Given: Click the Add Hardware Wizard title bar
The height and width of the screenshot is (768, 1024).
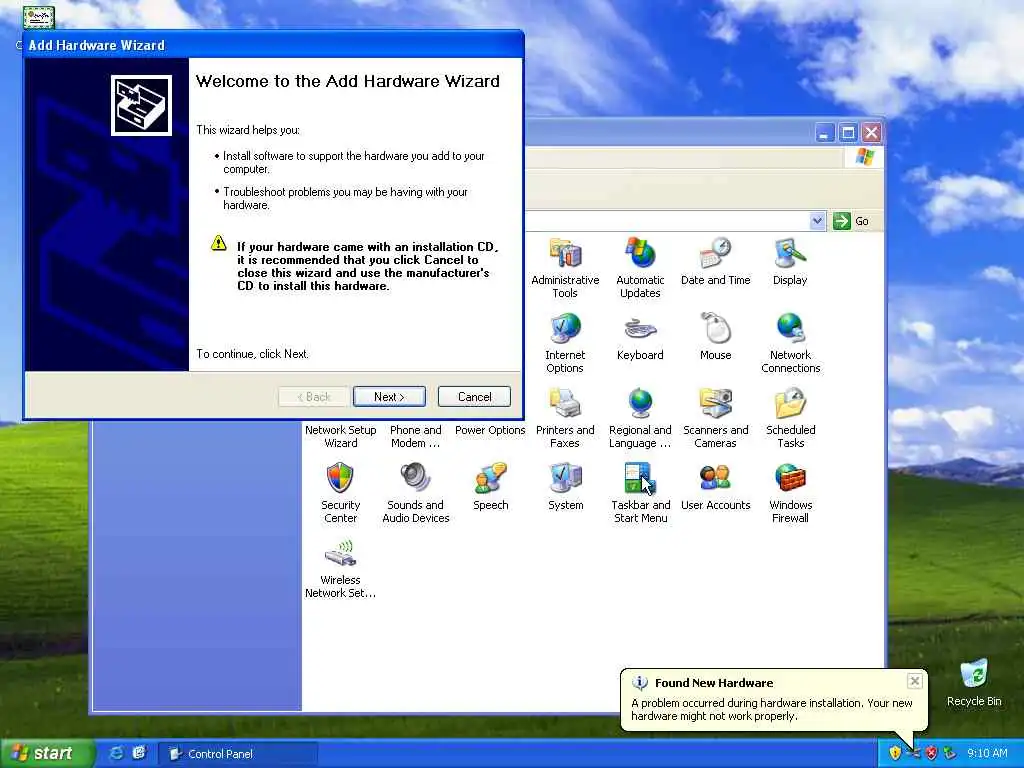Looking at the screenshot, I should click(274, 45).
